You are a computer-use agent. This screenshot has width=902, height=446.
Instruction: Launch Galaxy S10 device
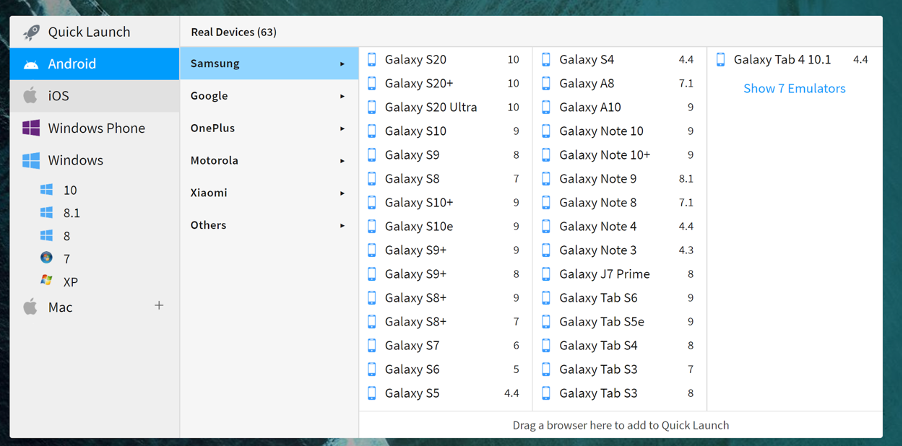click(x=444, y=131)
